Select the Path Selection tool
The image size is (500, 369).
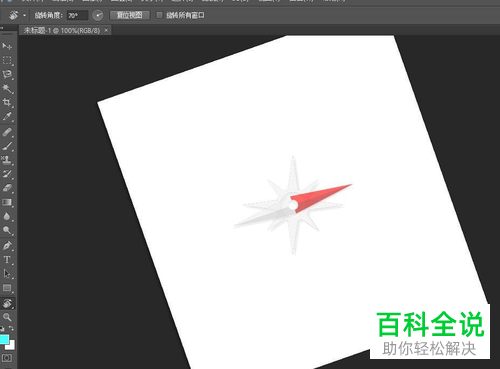[x=7, y=274]
